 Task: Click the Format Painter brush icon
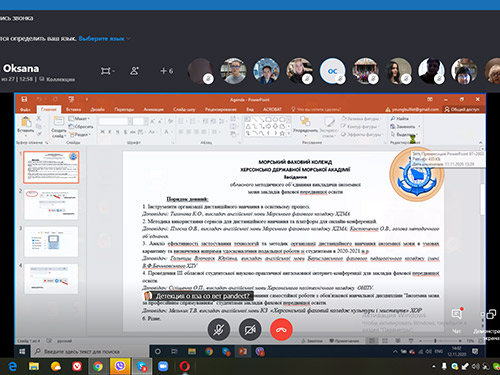tap(39, 134)
